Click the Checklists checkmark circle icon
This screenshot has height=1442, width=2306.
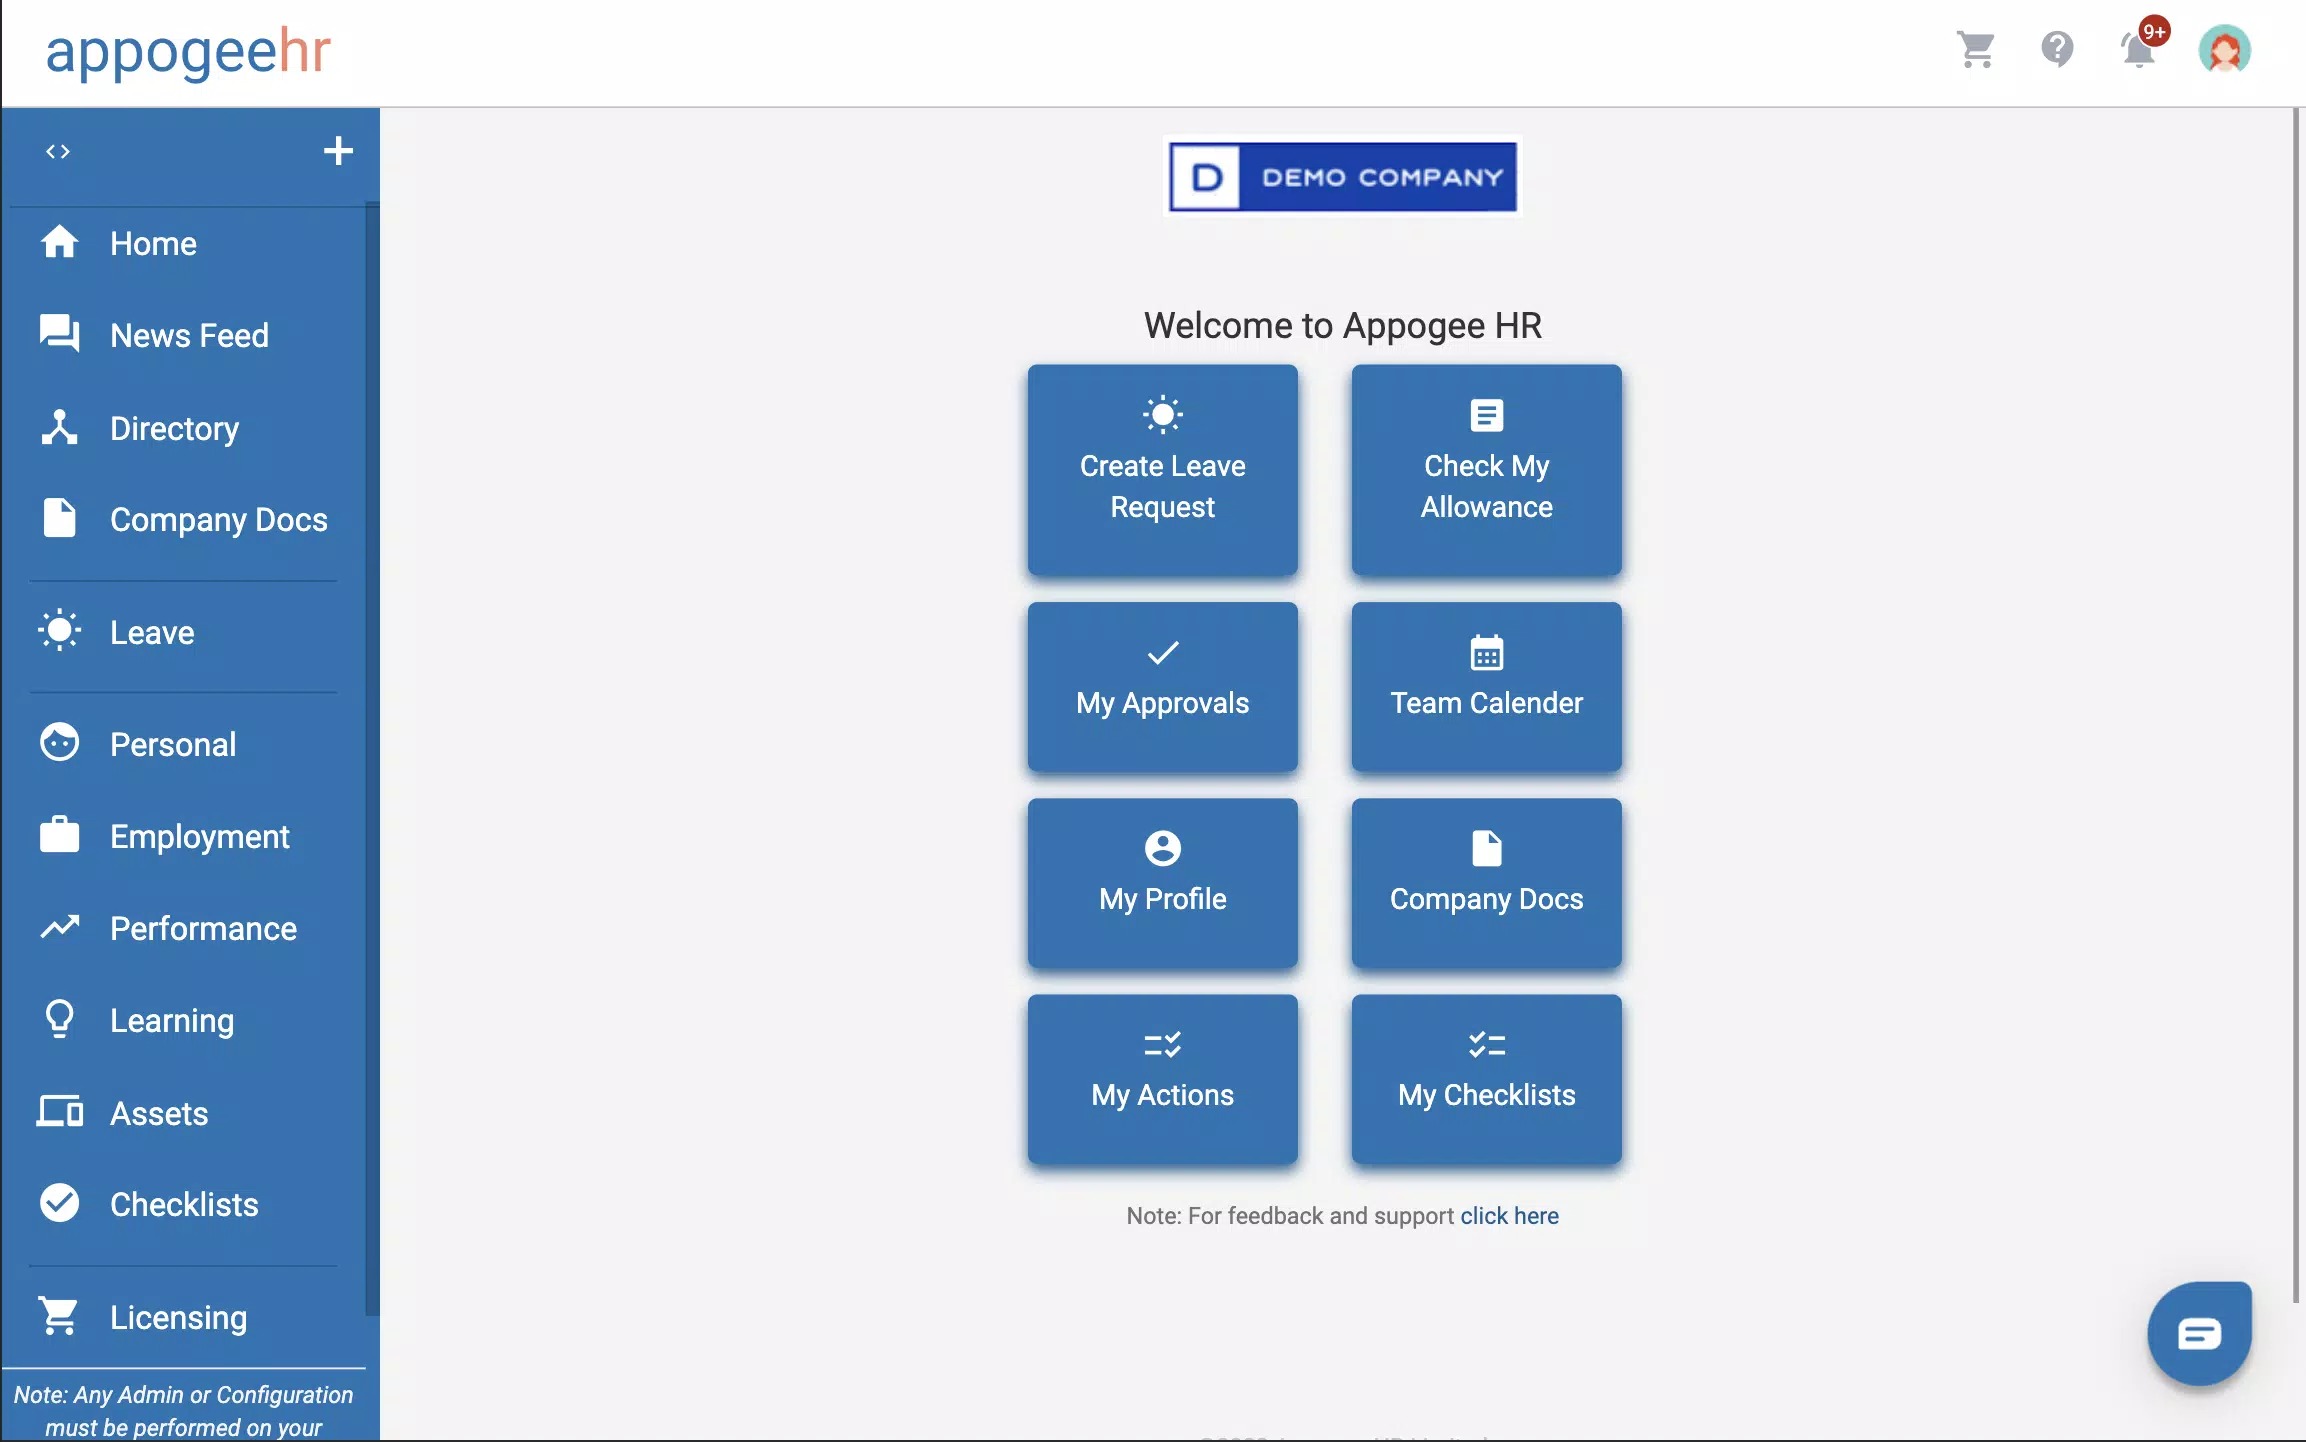click(x=59, y=1203)
